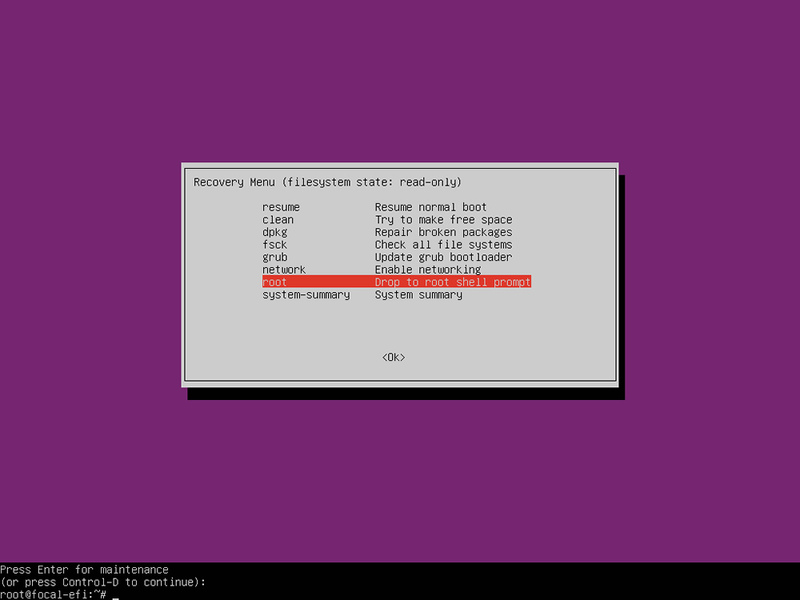Click the Recovery Menu title text
The height and width of the screenshot is (600, 800).
tap(327, 182)
